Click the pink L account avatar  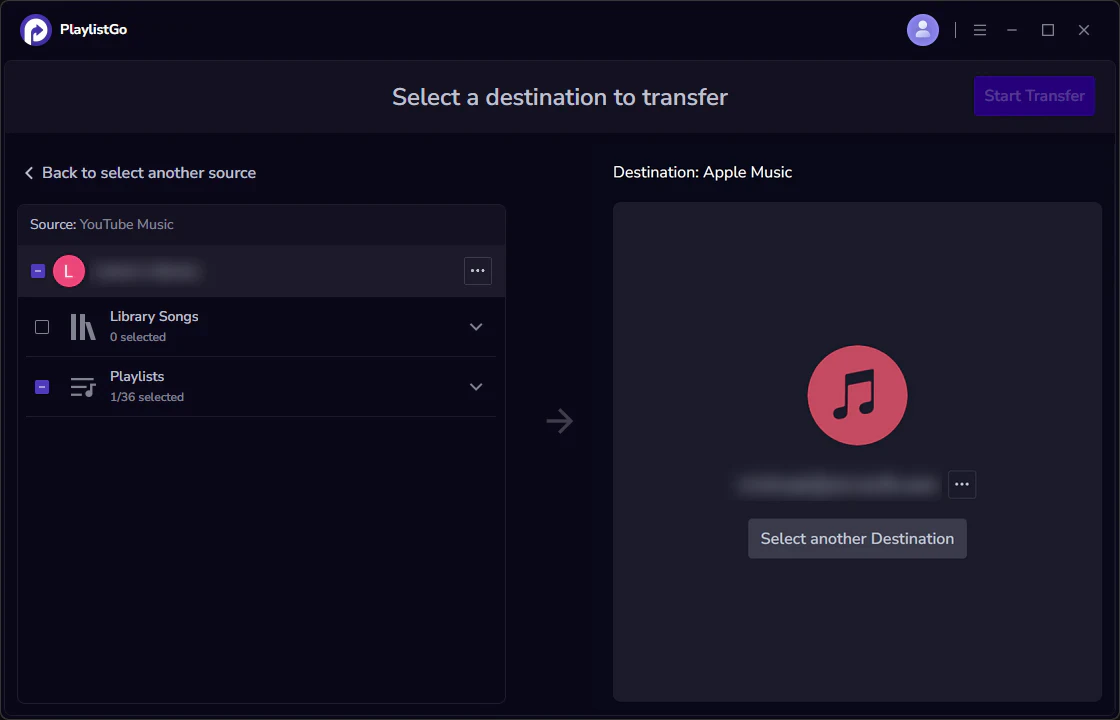click(x=69, y=271)
